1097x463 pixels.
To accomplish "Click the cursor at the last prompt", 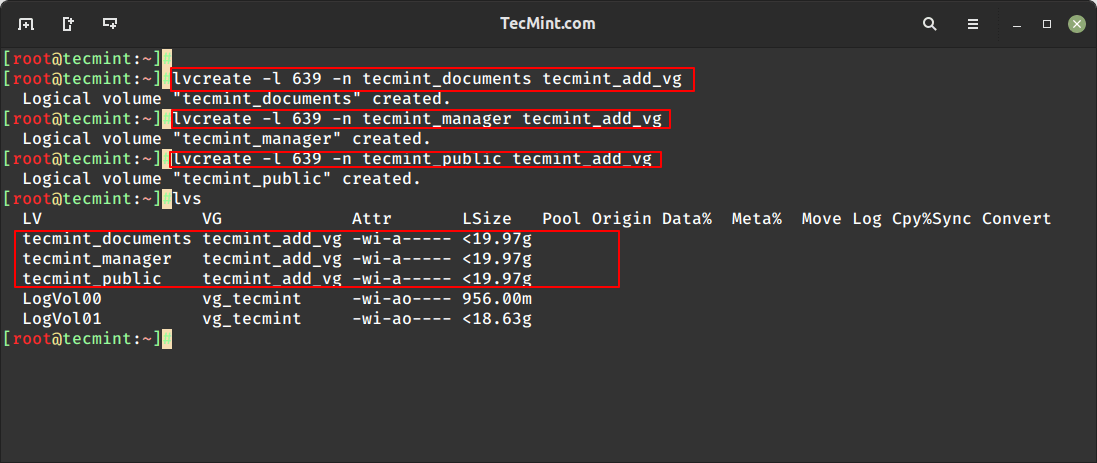I will (x=167, y=339).
